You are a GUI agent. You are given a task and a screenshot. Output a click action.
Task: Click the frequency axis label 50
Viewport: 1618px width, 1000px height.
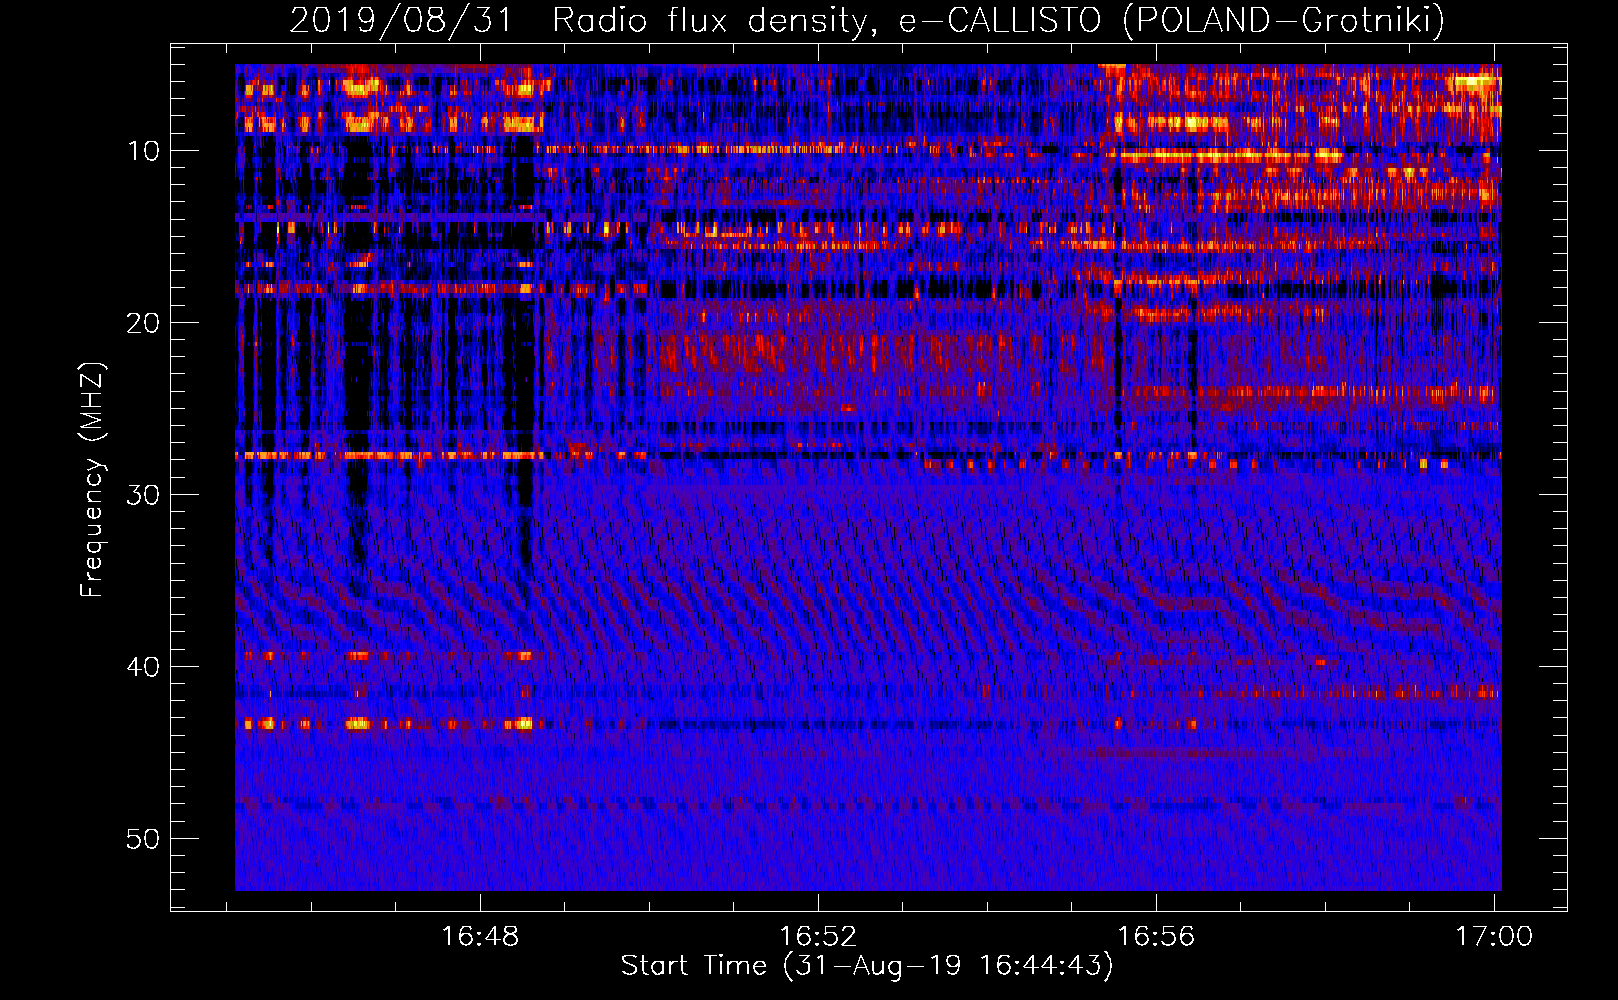pyautogui.click(x=144, y=839)
